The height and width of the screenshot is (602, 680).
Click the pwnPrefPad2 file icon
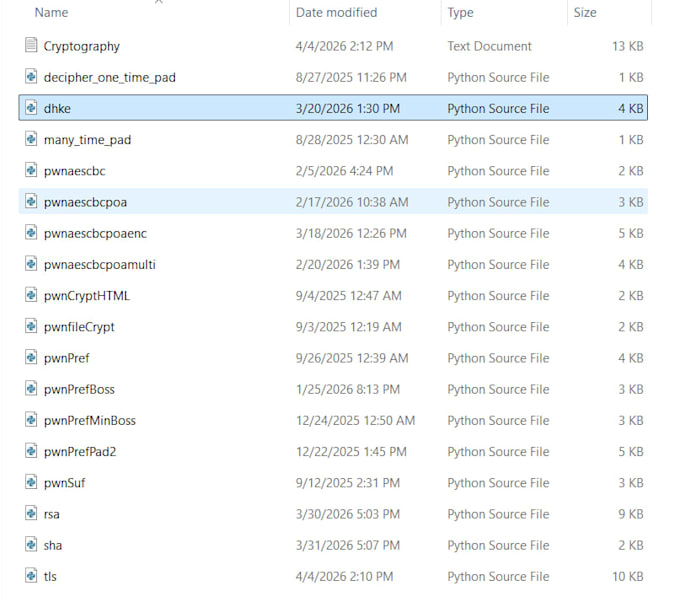[31, 451]
